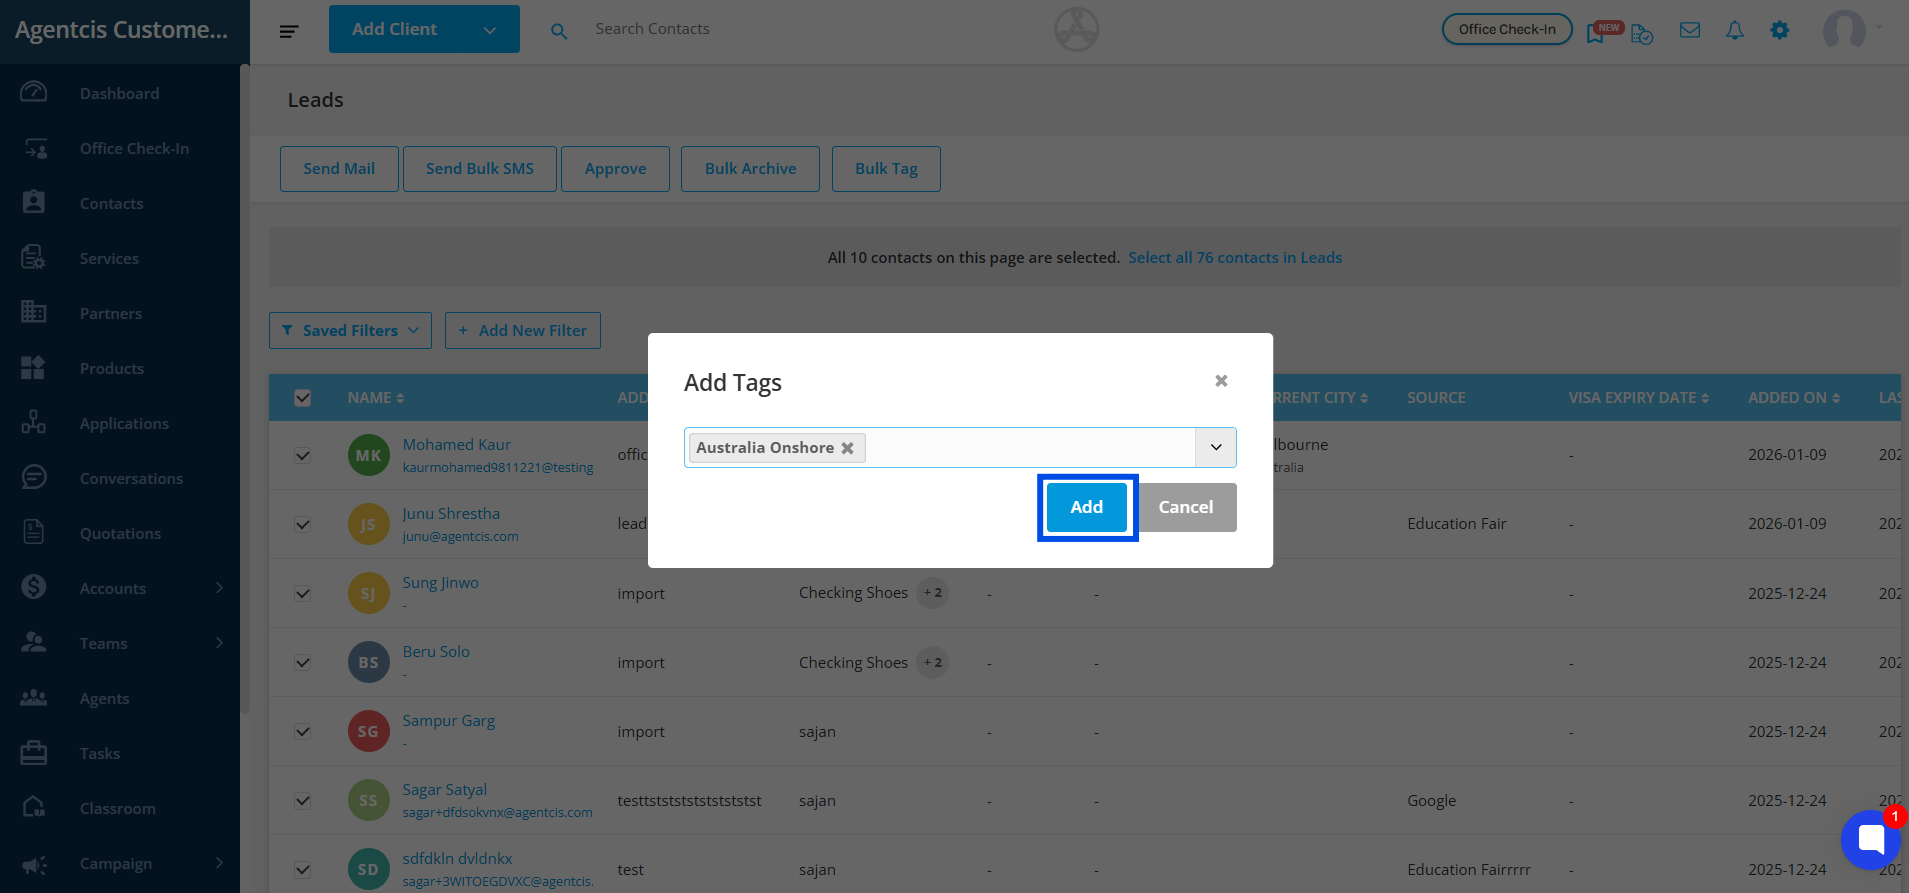Viewport: 1909px width, 893px height.
Task: Uncheck Beru Solo's row checkbox
Action: [303, 662]
